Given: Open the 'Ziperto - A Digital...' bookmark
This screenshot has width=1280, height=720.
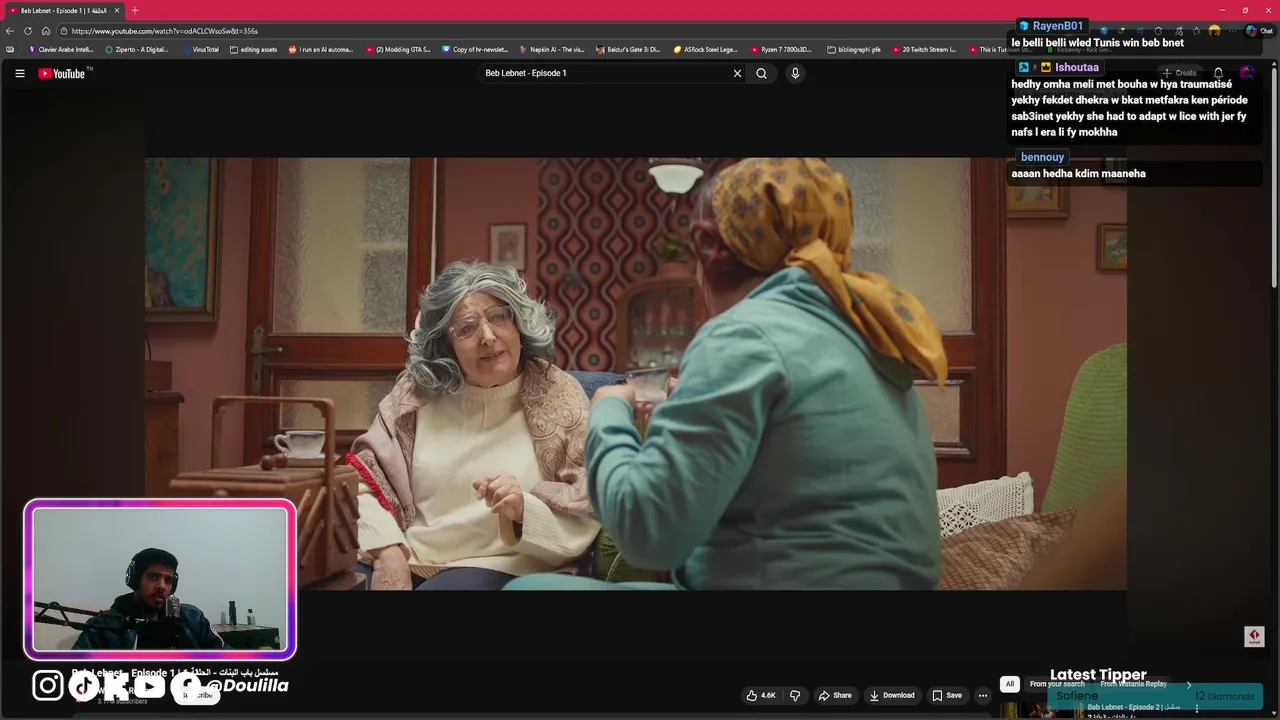Looking at the screenshot, I should point(137,49).
